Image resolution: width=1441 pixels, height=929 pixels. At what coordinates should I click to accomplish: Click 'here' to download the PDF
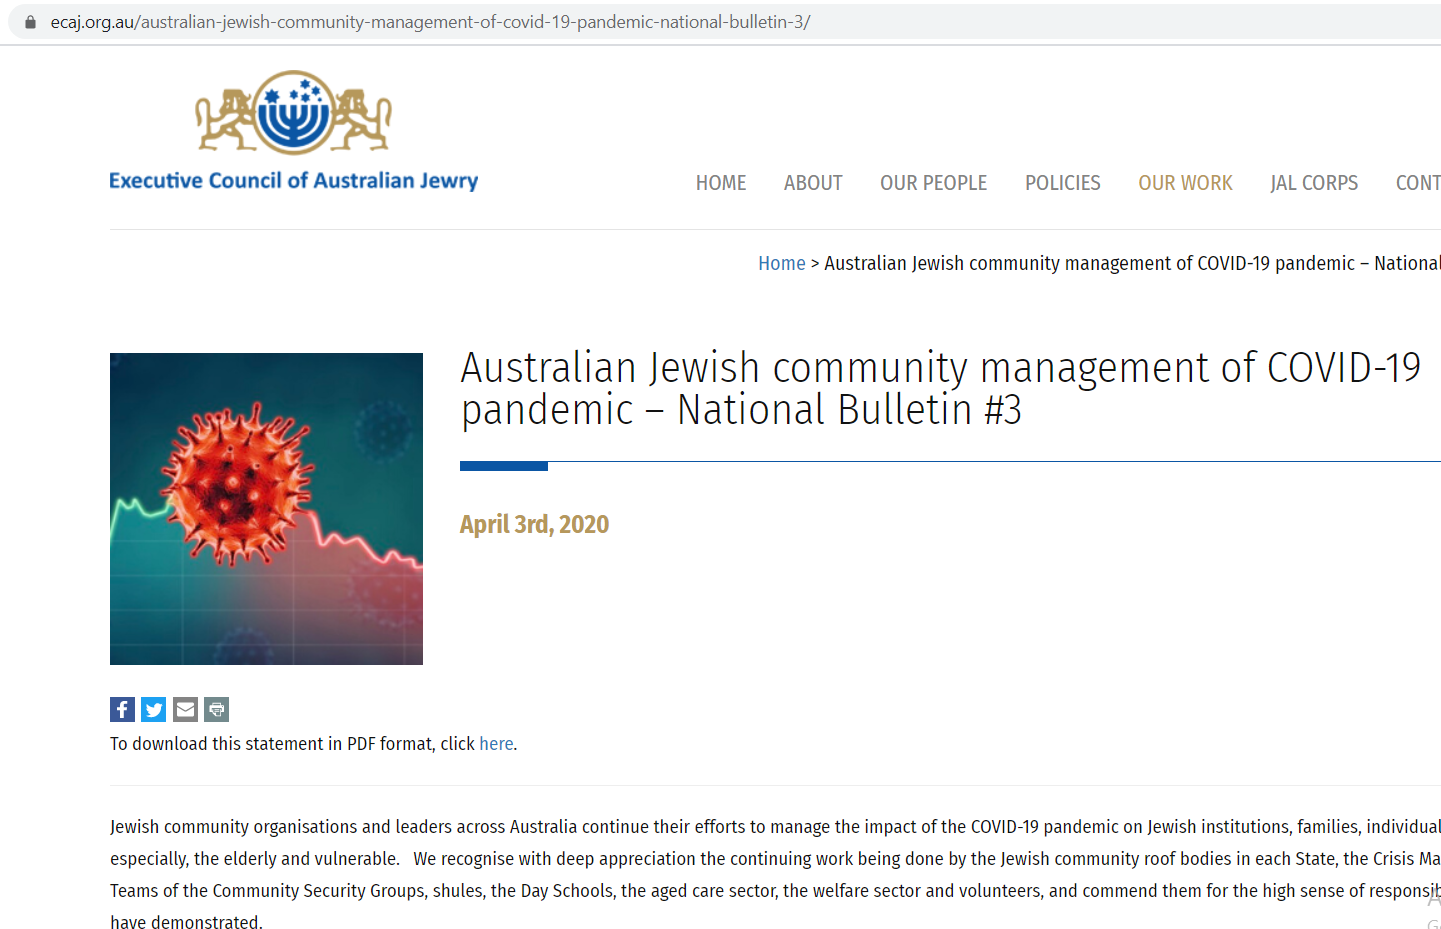point(496,744)
